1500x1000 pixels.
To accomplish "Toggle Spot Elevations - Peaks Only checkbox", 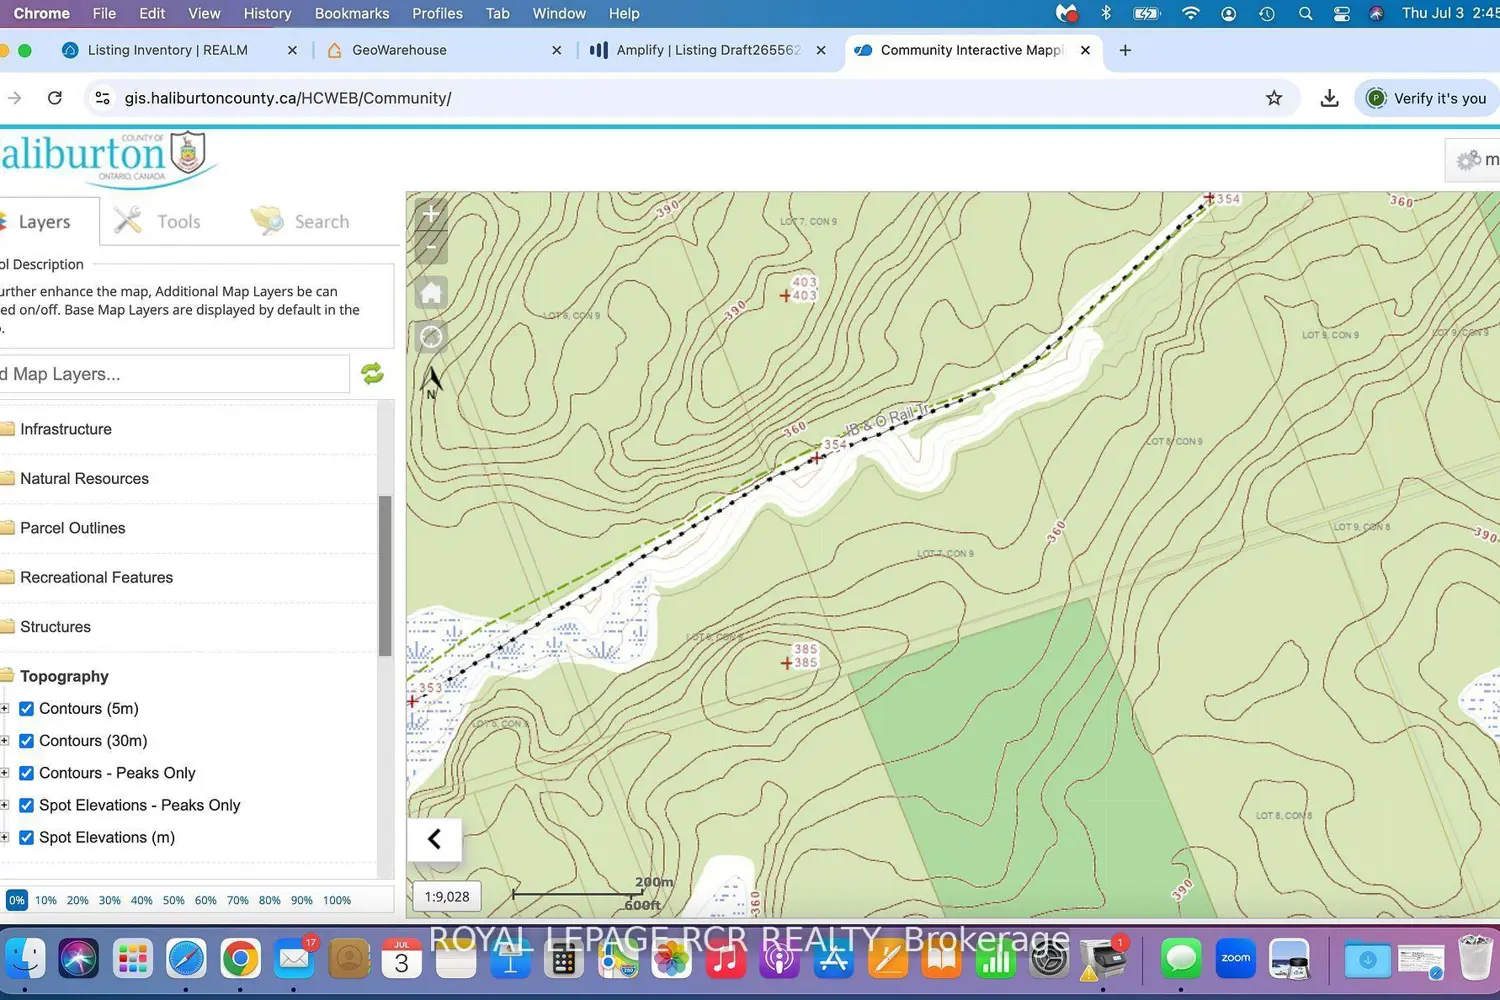I will click(x=27, y=805).
